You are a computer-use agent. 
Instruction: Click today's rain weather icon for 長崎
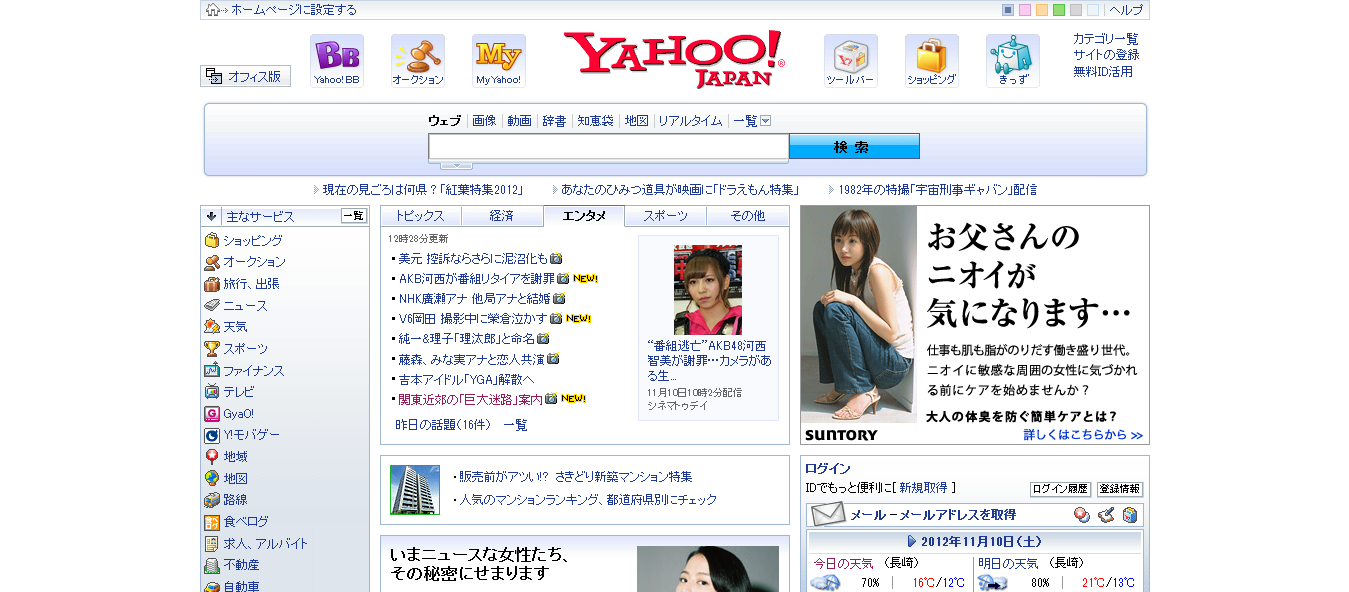tap(825, 583)
